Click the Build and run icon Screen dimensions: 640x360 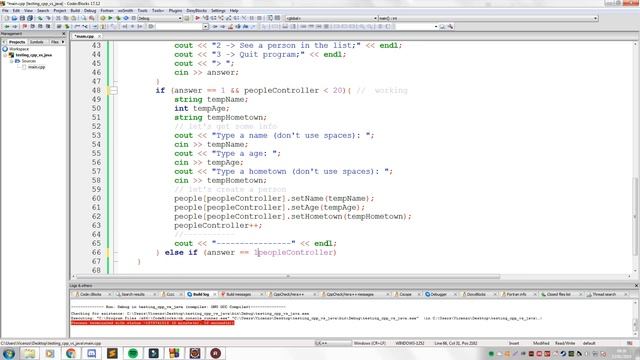pyautogui.click(x=118, y=18)
